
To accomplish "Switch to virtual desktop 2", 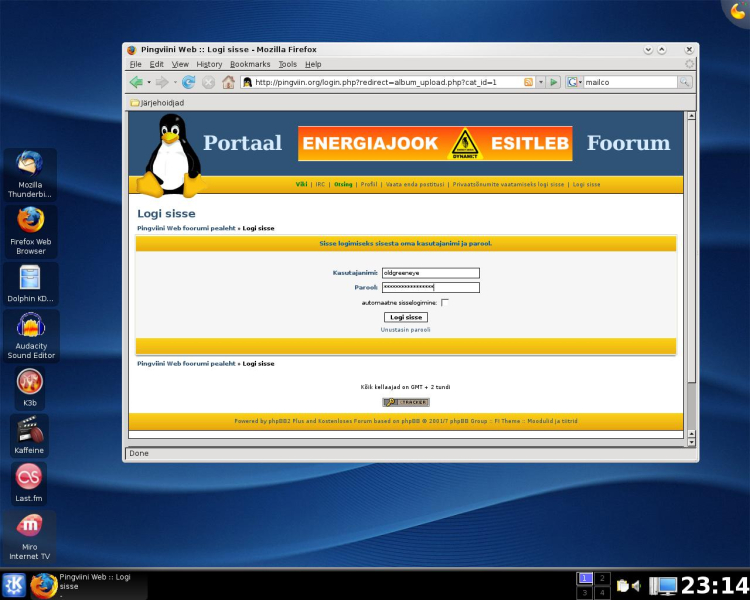I will 602,578.
